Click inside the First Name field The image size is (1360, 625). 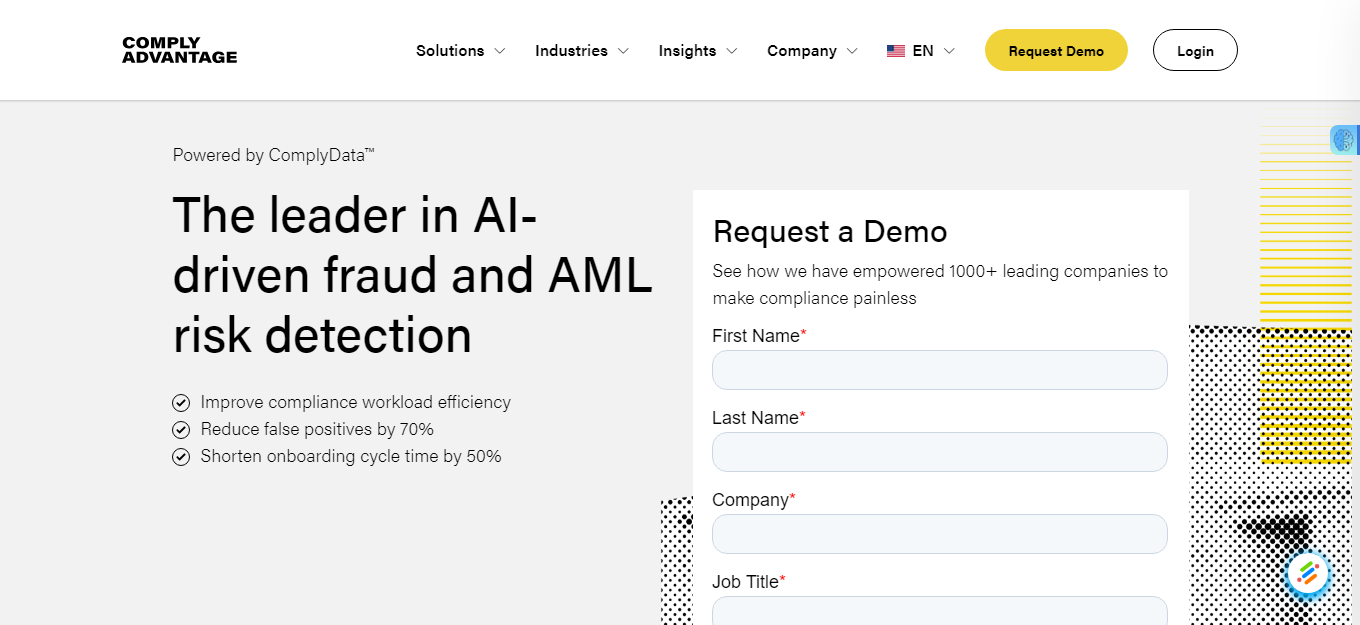(x=939, y=370)
